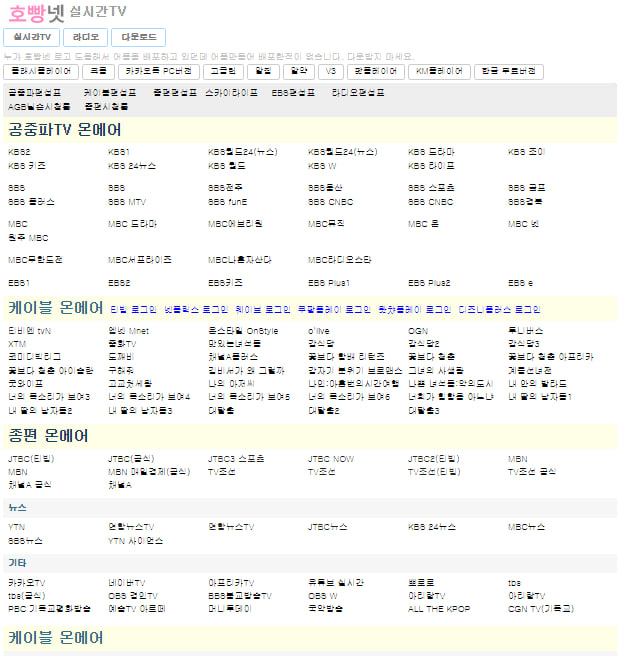Open the AGB닐슨시청률 ratings link
The image size is (620, 656).
coord(39,107)
